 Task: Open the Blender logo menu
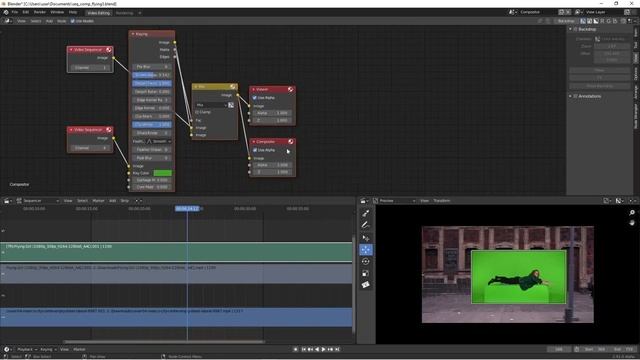[x=6, y=12]
